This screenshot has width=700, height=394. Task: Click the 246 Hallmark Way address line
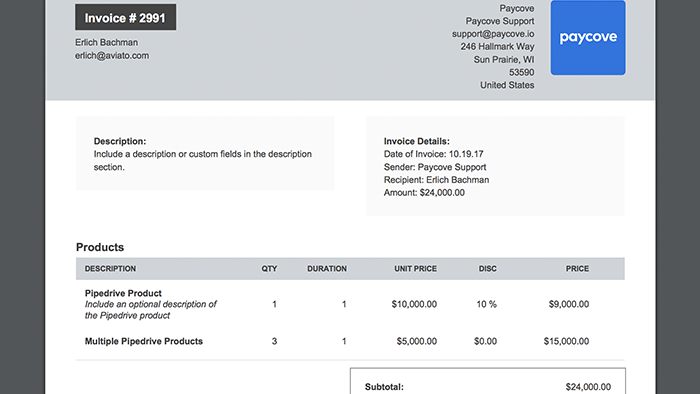497,46
